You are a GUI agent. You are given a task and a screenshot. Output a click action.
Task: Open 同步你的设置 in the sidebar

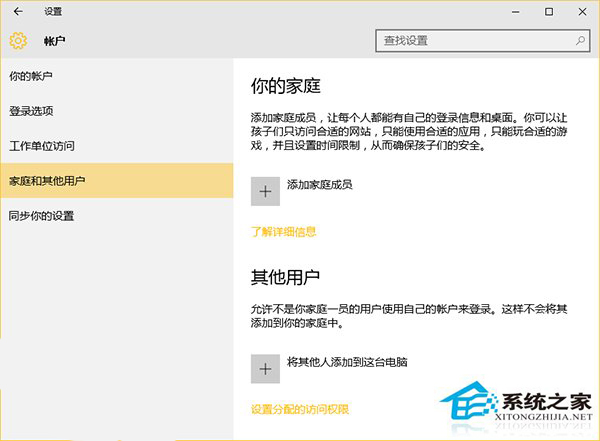coord(117,216)
